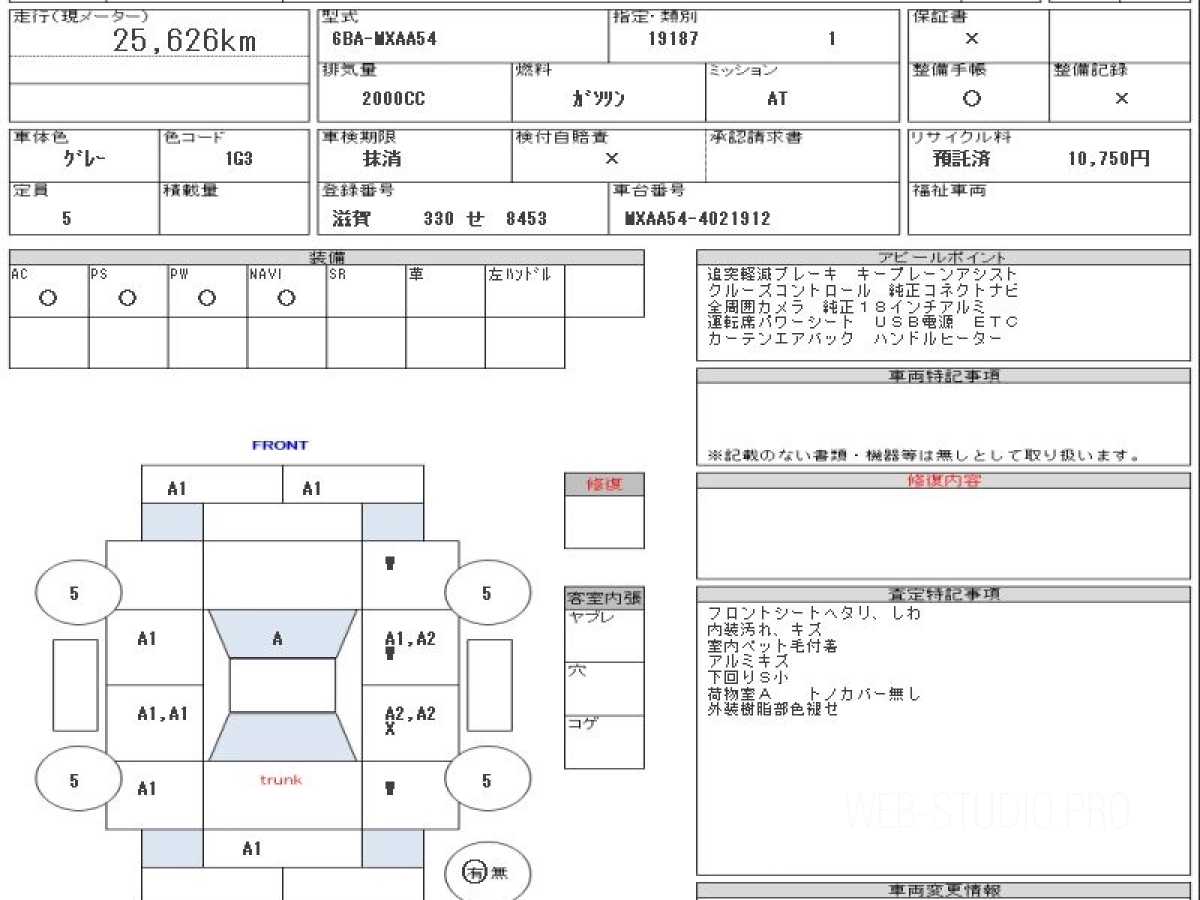Click the blue FRONT label on diagram
The height and width of the screenshot is (900, 1200).
click(x=280, y=445)
